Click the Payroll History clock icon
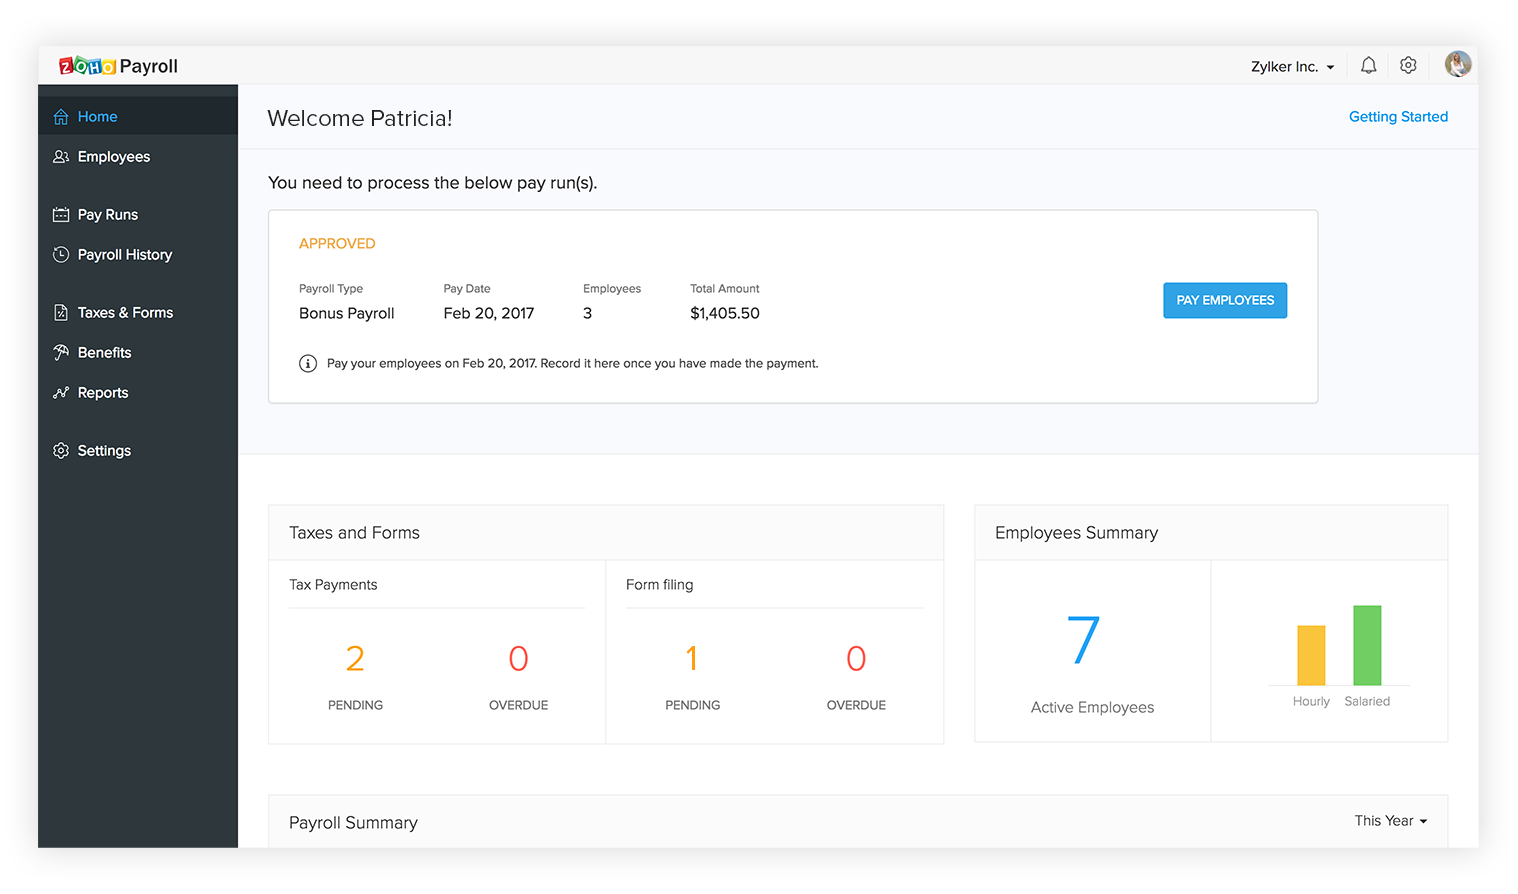This screenshot has width=1518, height=894. pyautogui.click(x=61, y=255)
